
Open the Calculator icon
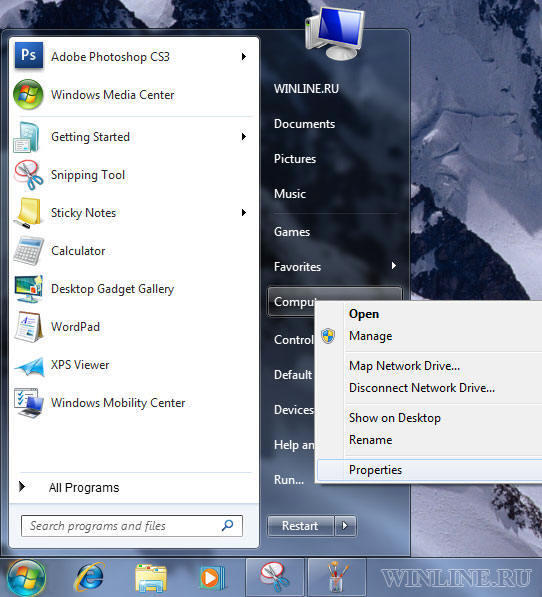point(28,251)
